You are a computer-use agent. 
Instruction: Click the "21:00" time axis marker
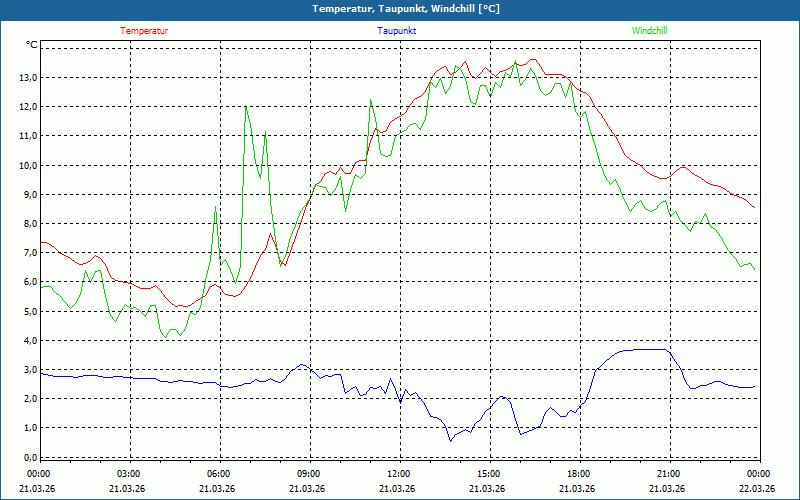point(668,474)
